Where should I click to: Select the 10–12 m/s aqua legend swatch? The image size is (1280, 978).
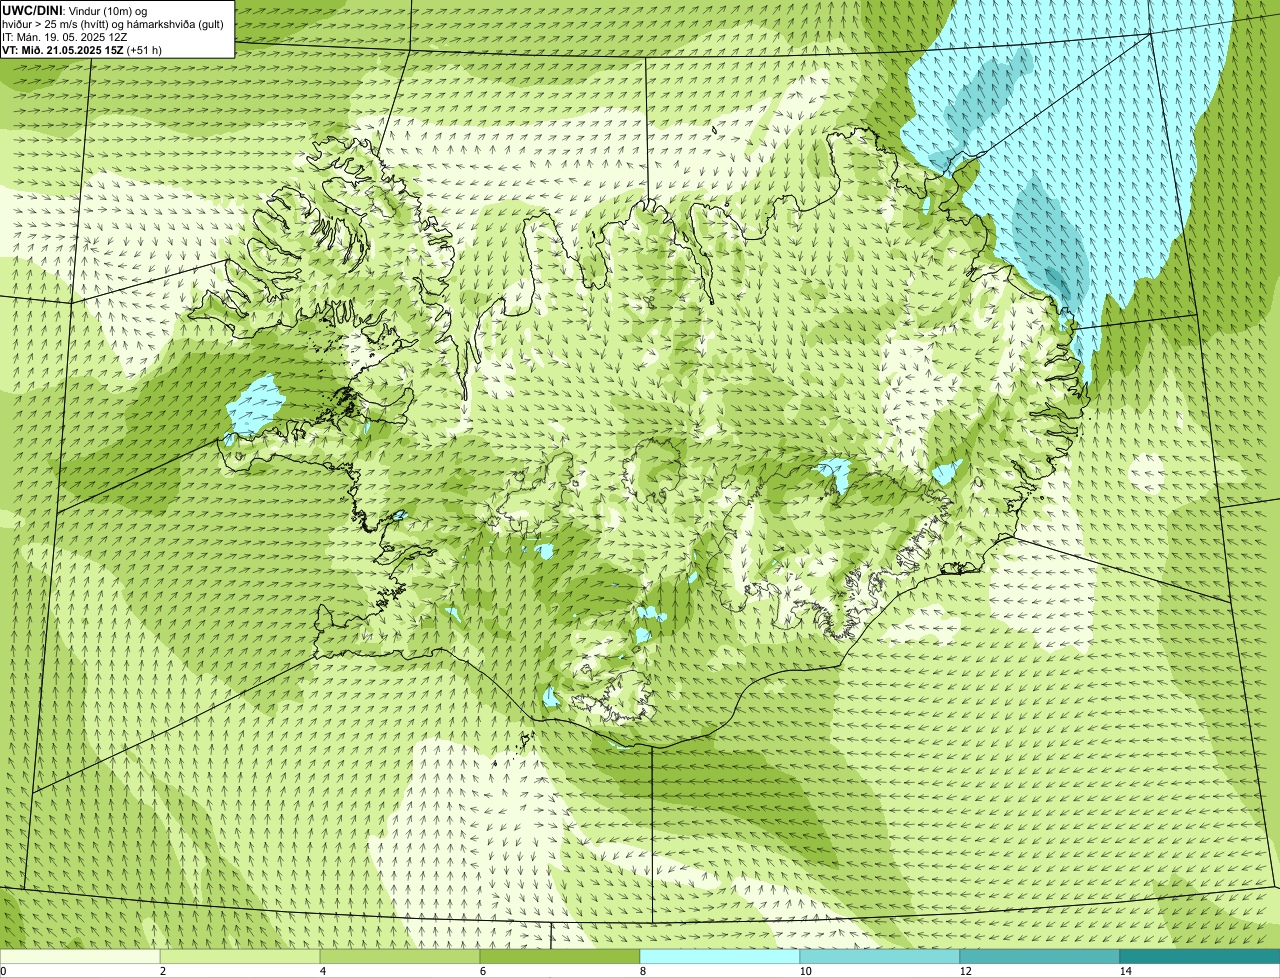pyautogui.click(x=880, y=956)
